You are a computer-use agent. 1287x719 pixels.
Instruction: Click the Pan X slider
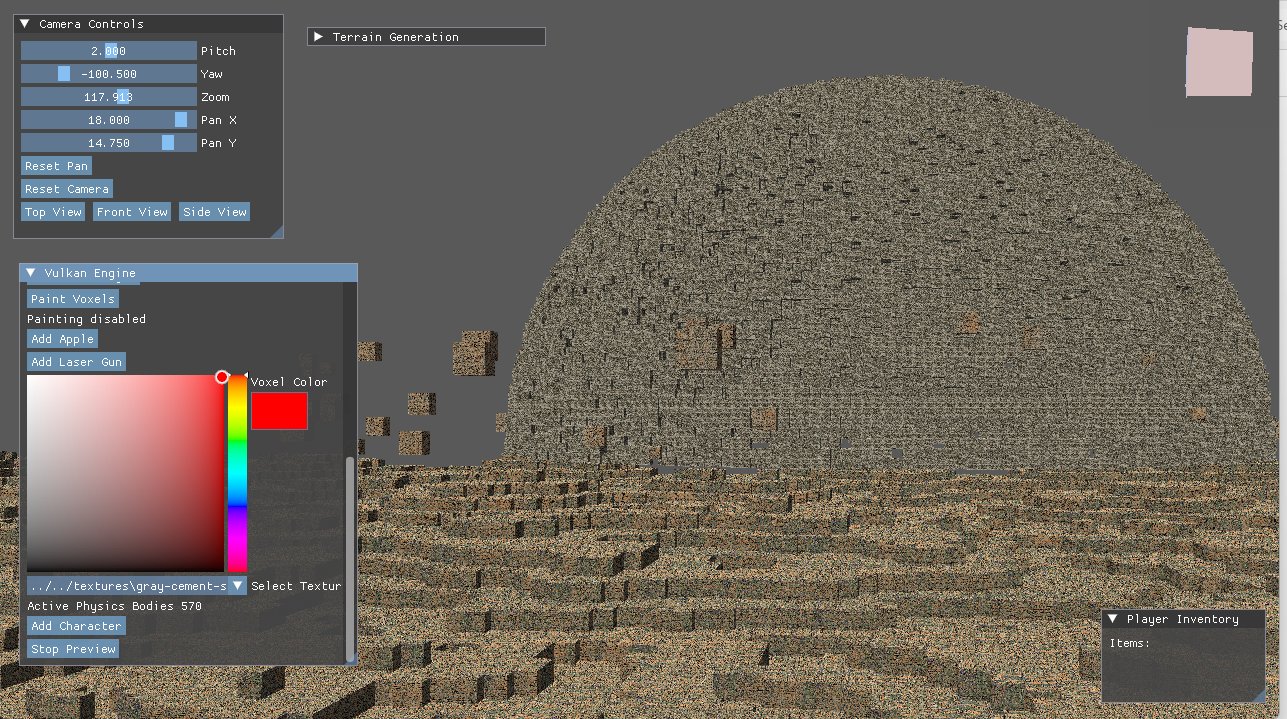108,120
